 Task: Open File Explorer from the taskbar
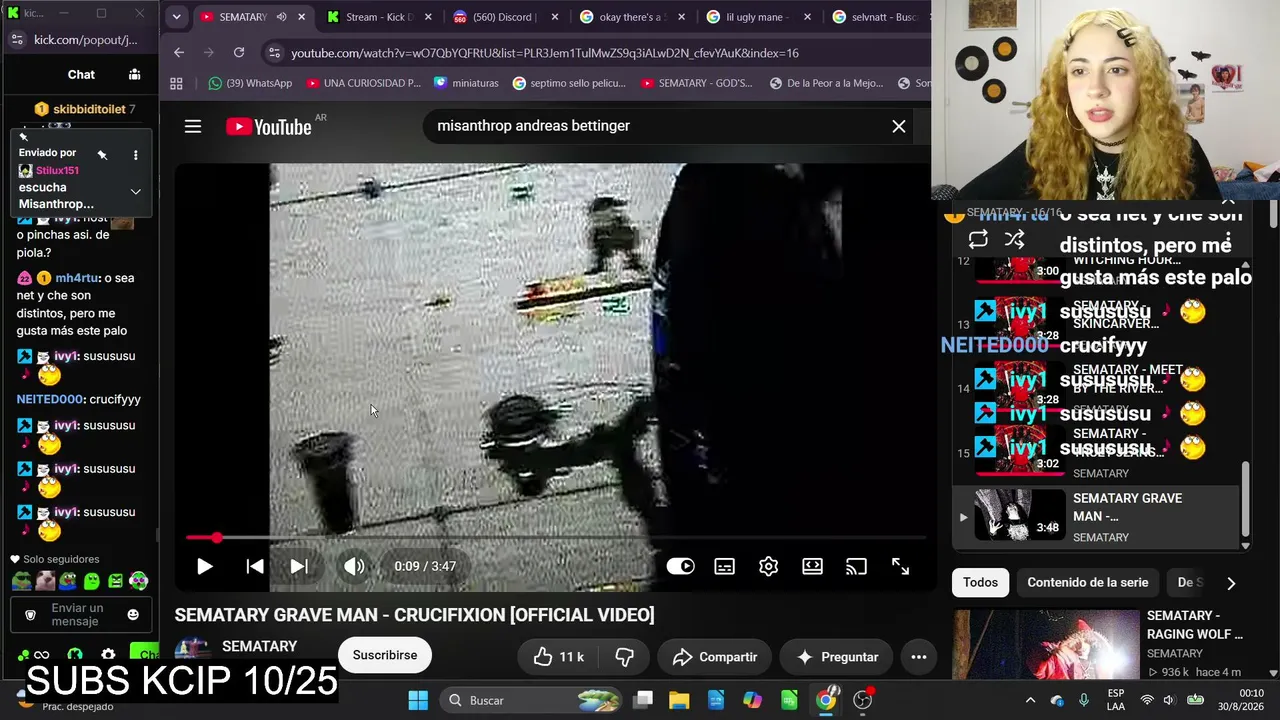coord(679,700)
